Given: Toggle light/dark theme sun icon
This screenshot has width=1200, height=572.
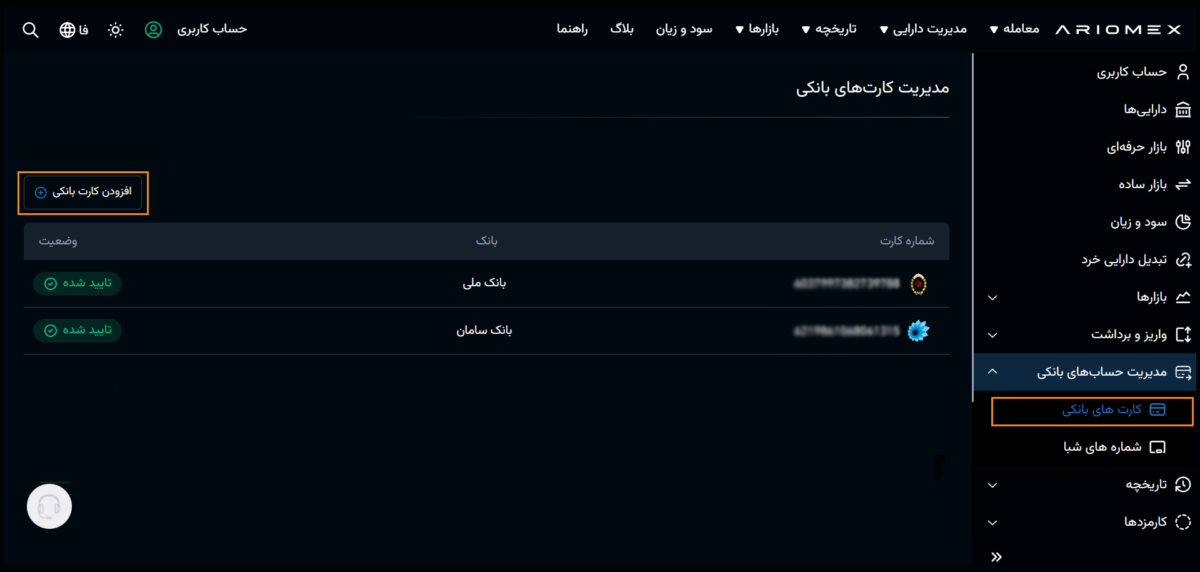Looking at the screenshot, I should coord(116,29).
